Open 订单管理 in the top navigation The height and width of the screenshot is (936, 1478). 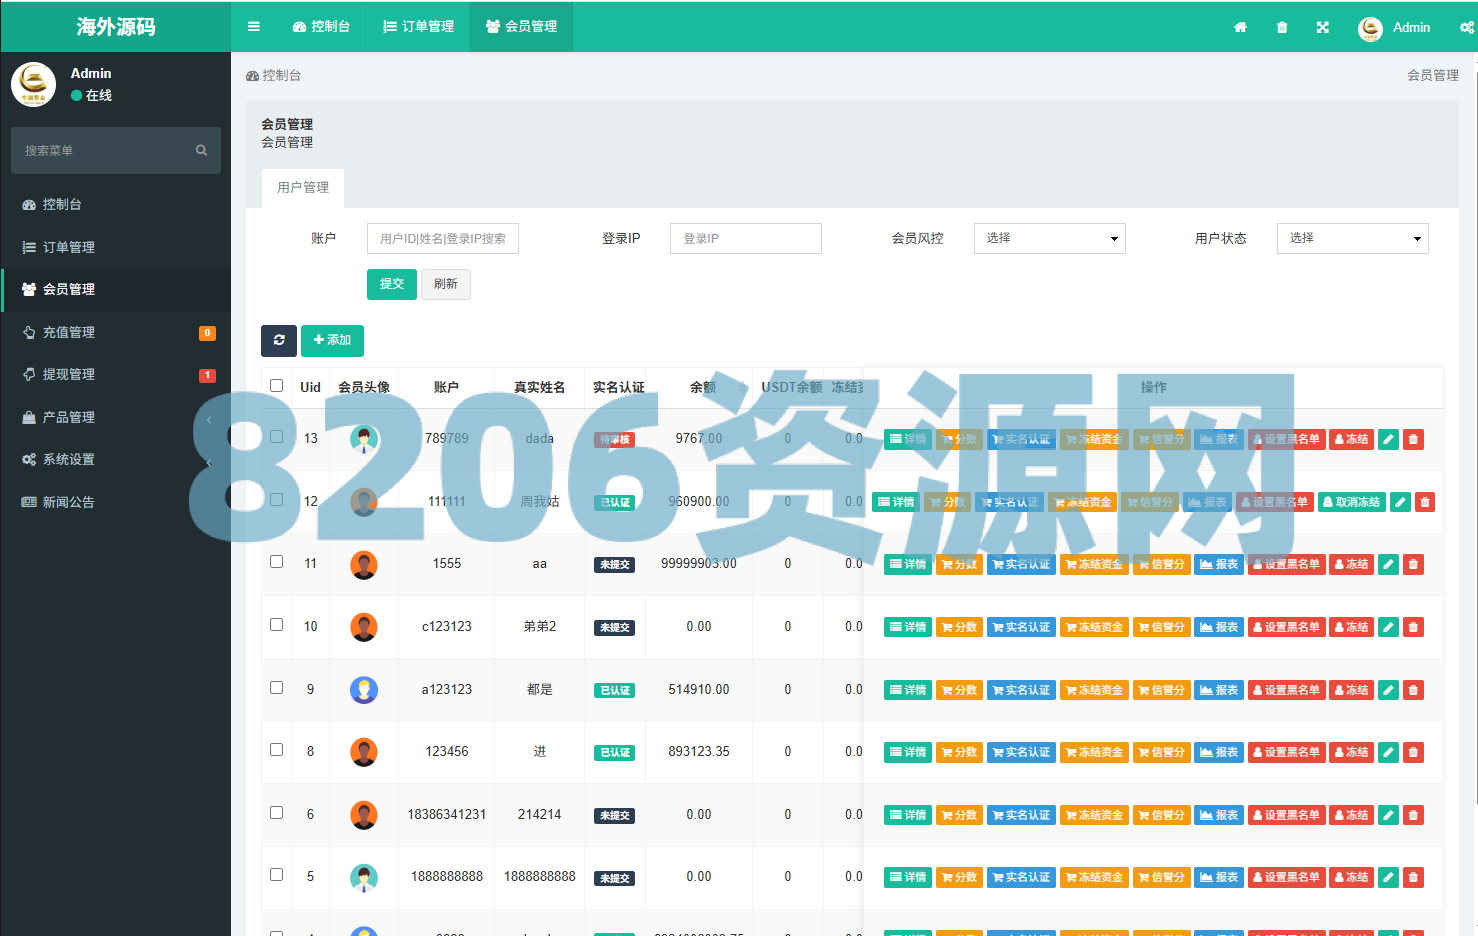point(418,26)
